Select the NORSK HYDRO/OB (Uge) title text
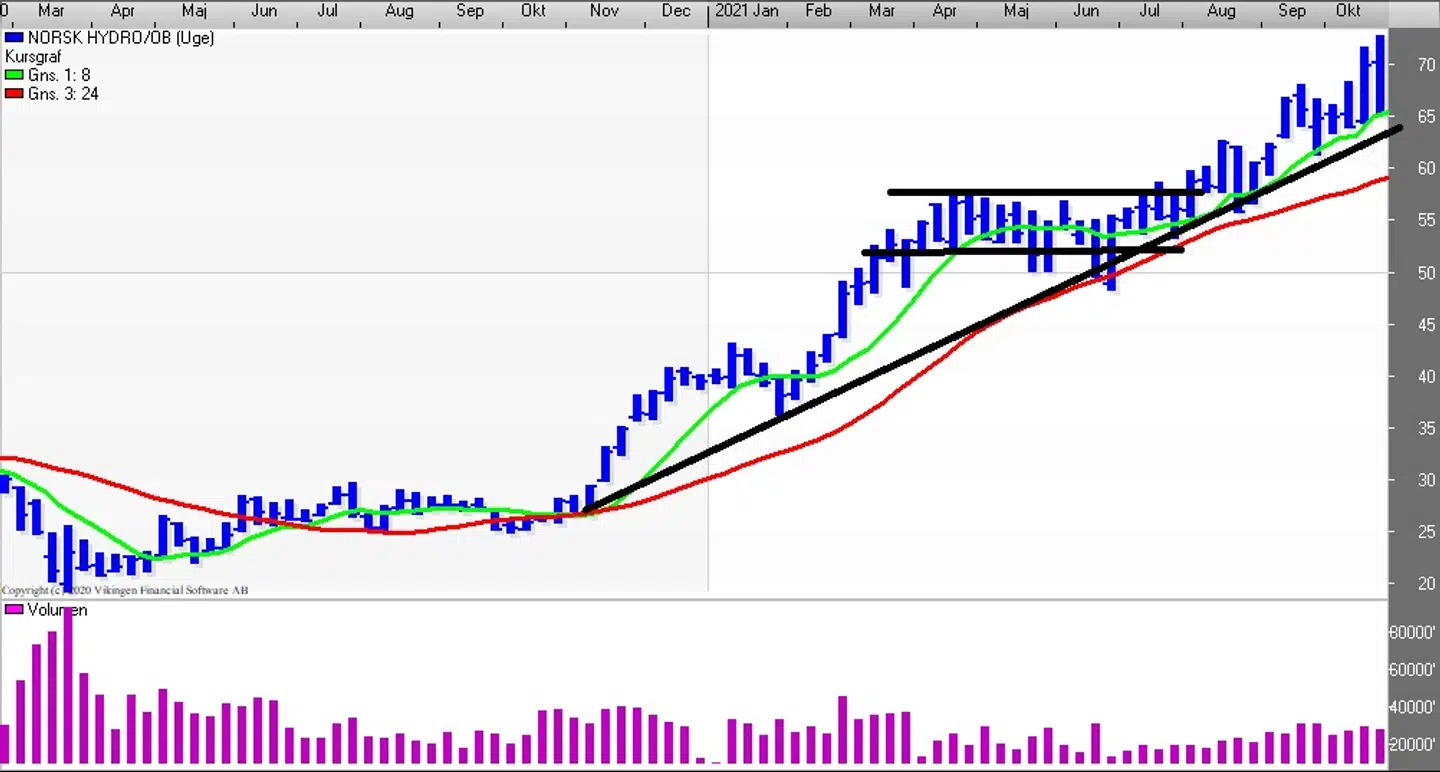 tap(121, 38)
